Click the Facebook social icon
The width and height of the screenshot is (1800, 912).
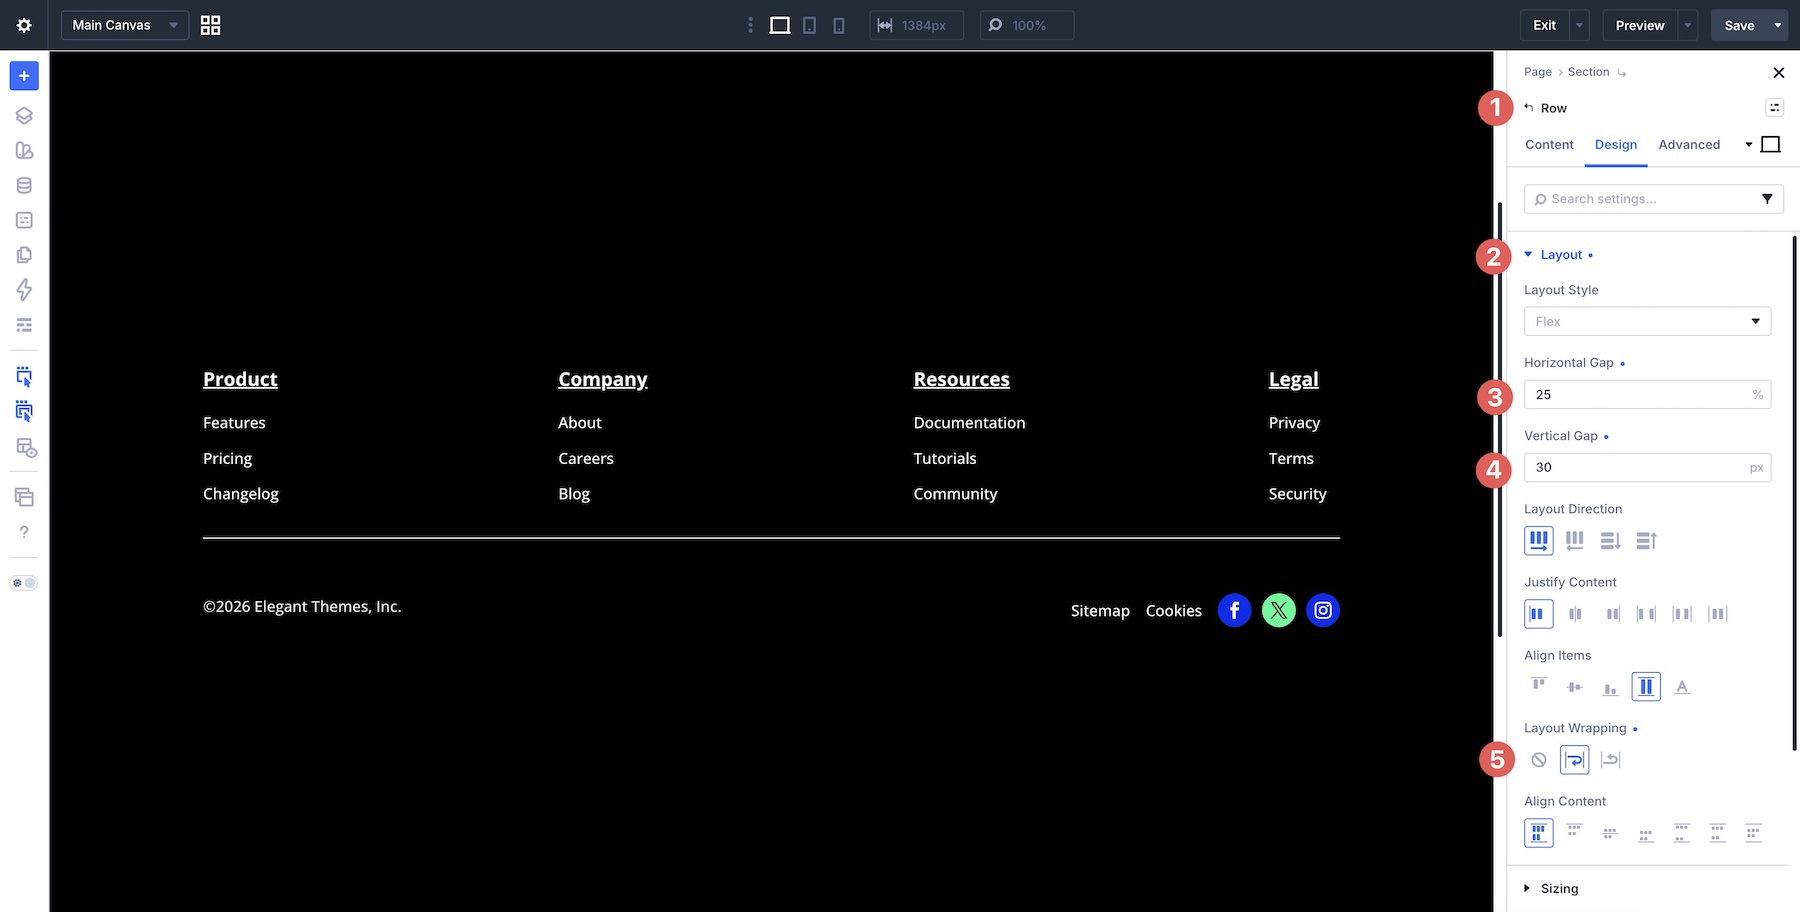[1234, 610]
